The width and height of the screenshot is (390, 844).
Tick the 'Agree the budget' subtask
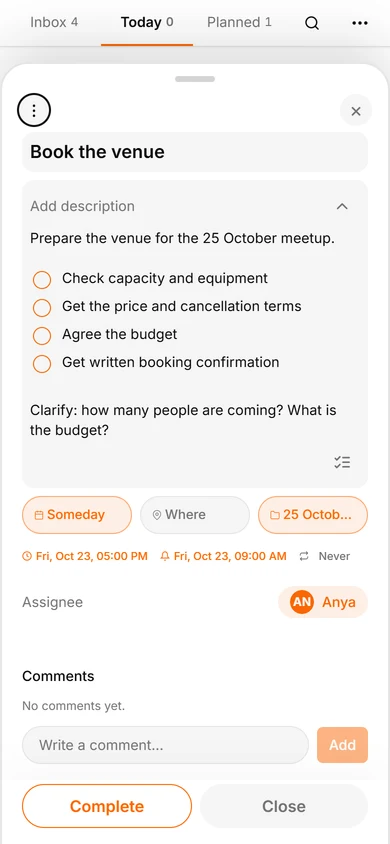pos(42,336)
